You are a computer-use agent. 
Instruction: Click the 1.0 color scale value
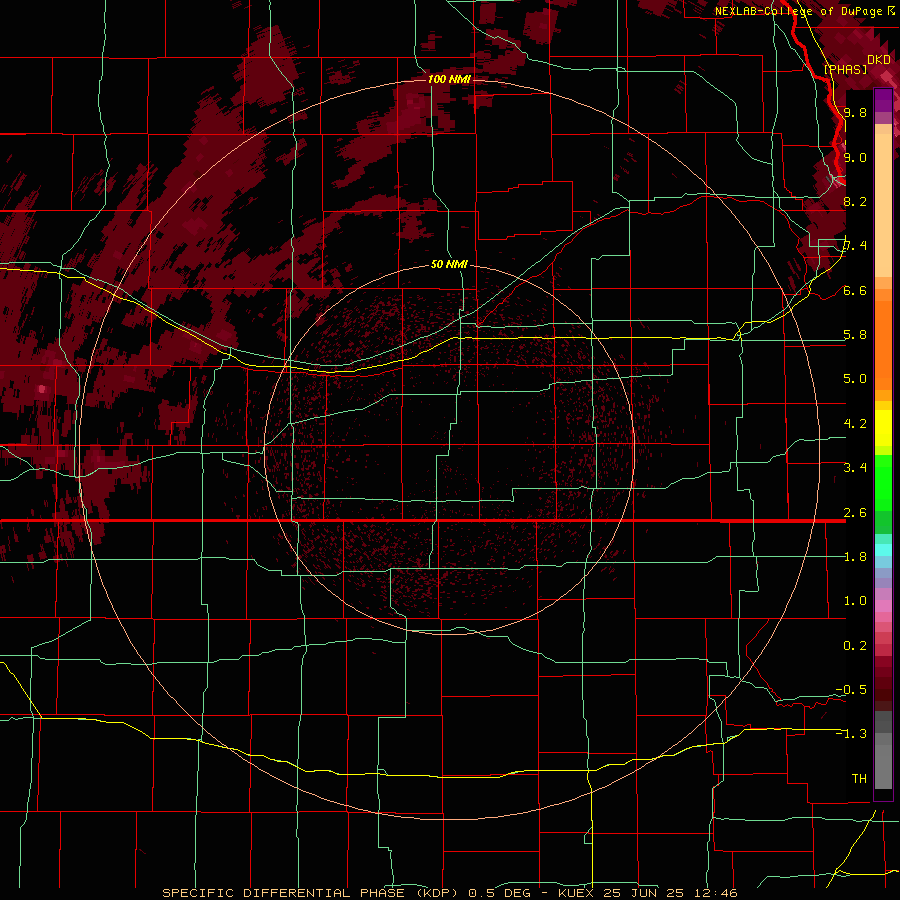(x=855, y=601)
